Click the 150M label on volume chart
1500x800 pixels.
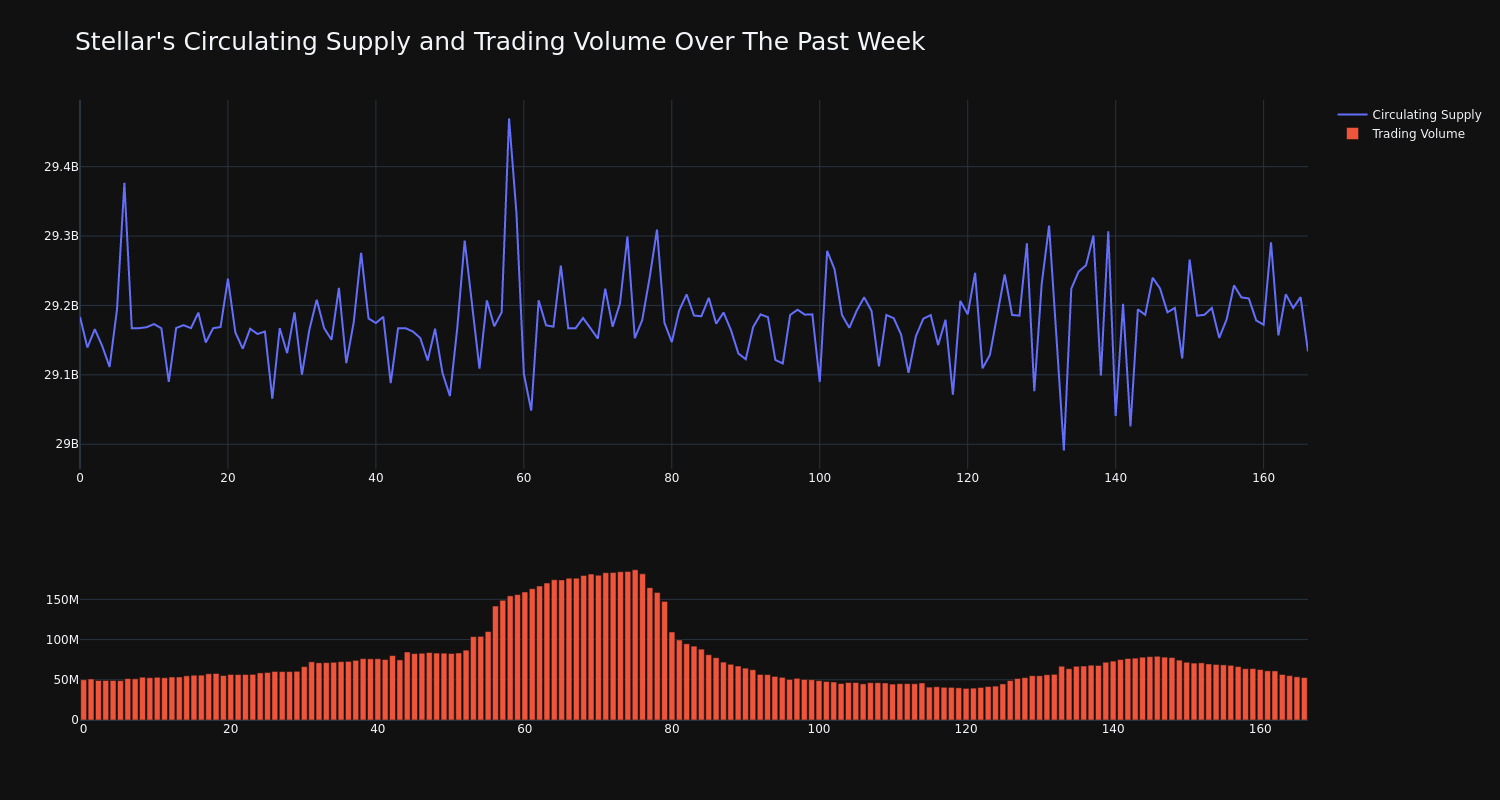tap(62, 600)
